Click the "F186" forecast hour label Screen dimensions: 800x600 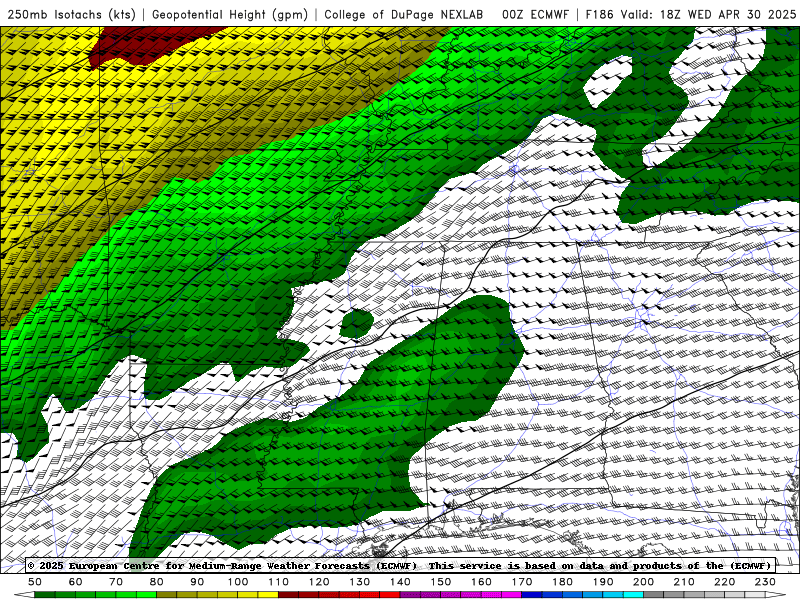(x=599, y=14)
